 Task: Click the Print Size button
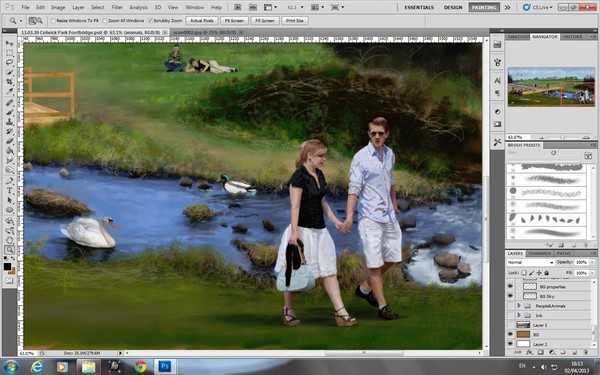(295, 21)
